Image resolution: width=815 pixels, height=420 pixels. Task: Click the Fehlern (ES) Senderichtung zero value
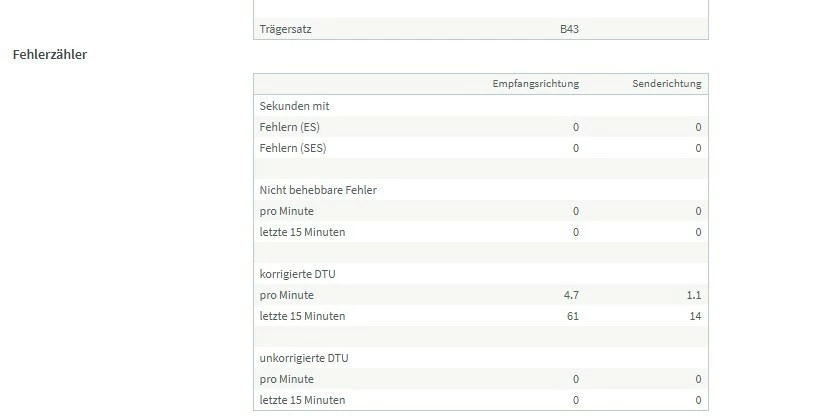(698, 127)
